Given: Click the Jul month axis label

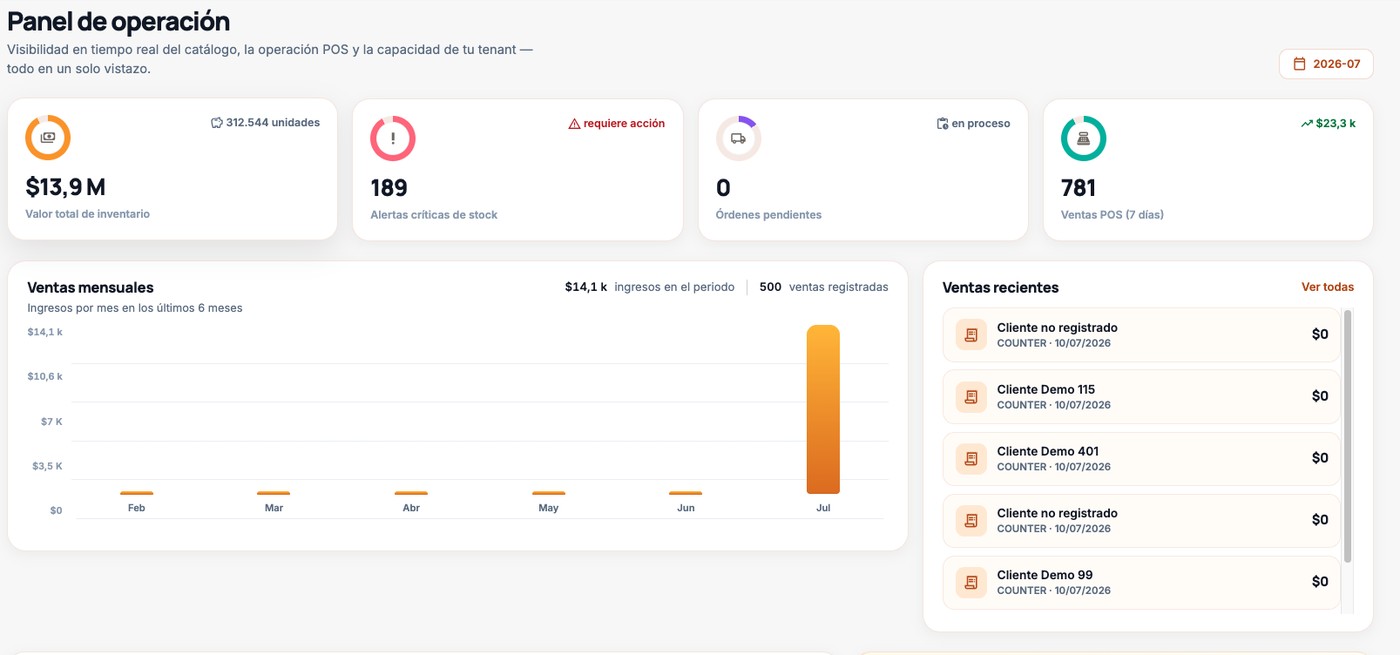Looking at the screenshot, I should pos(823,508).
